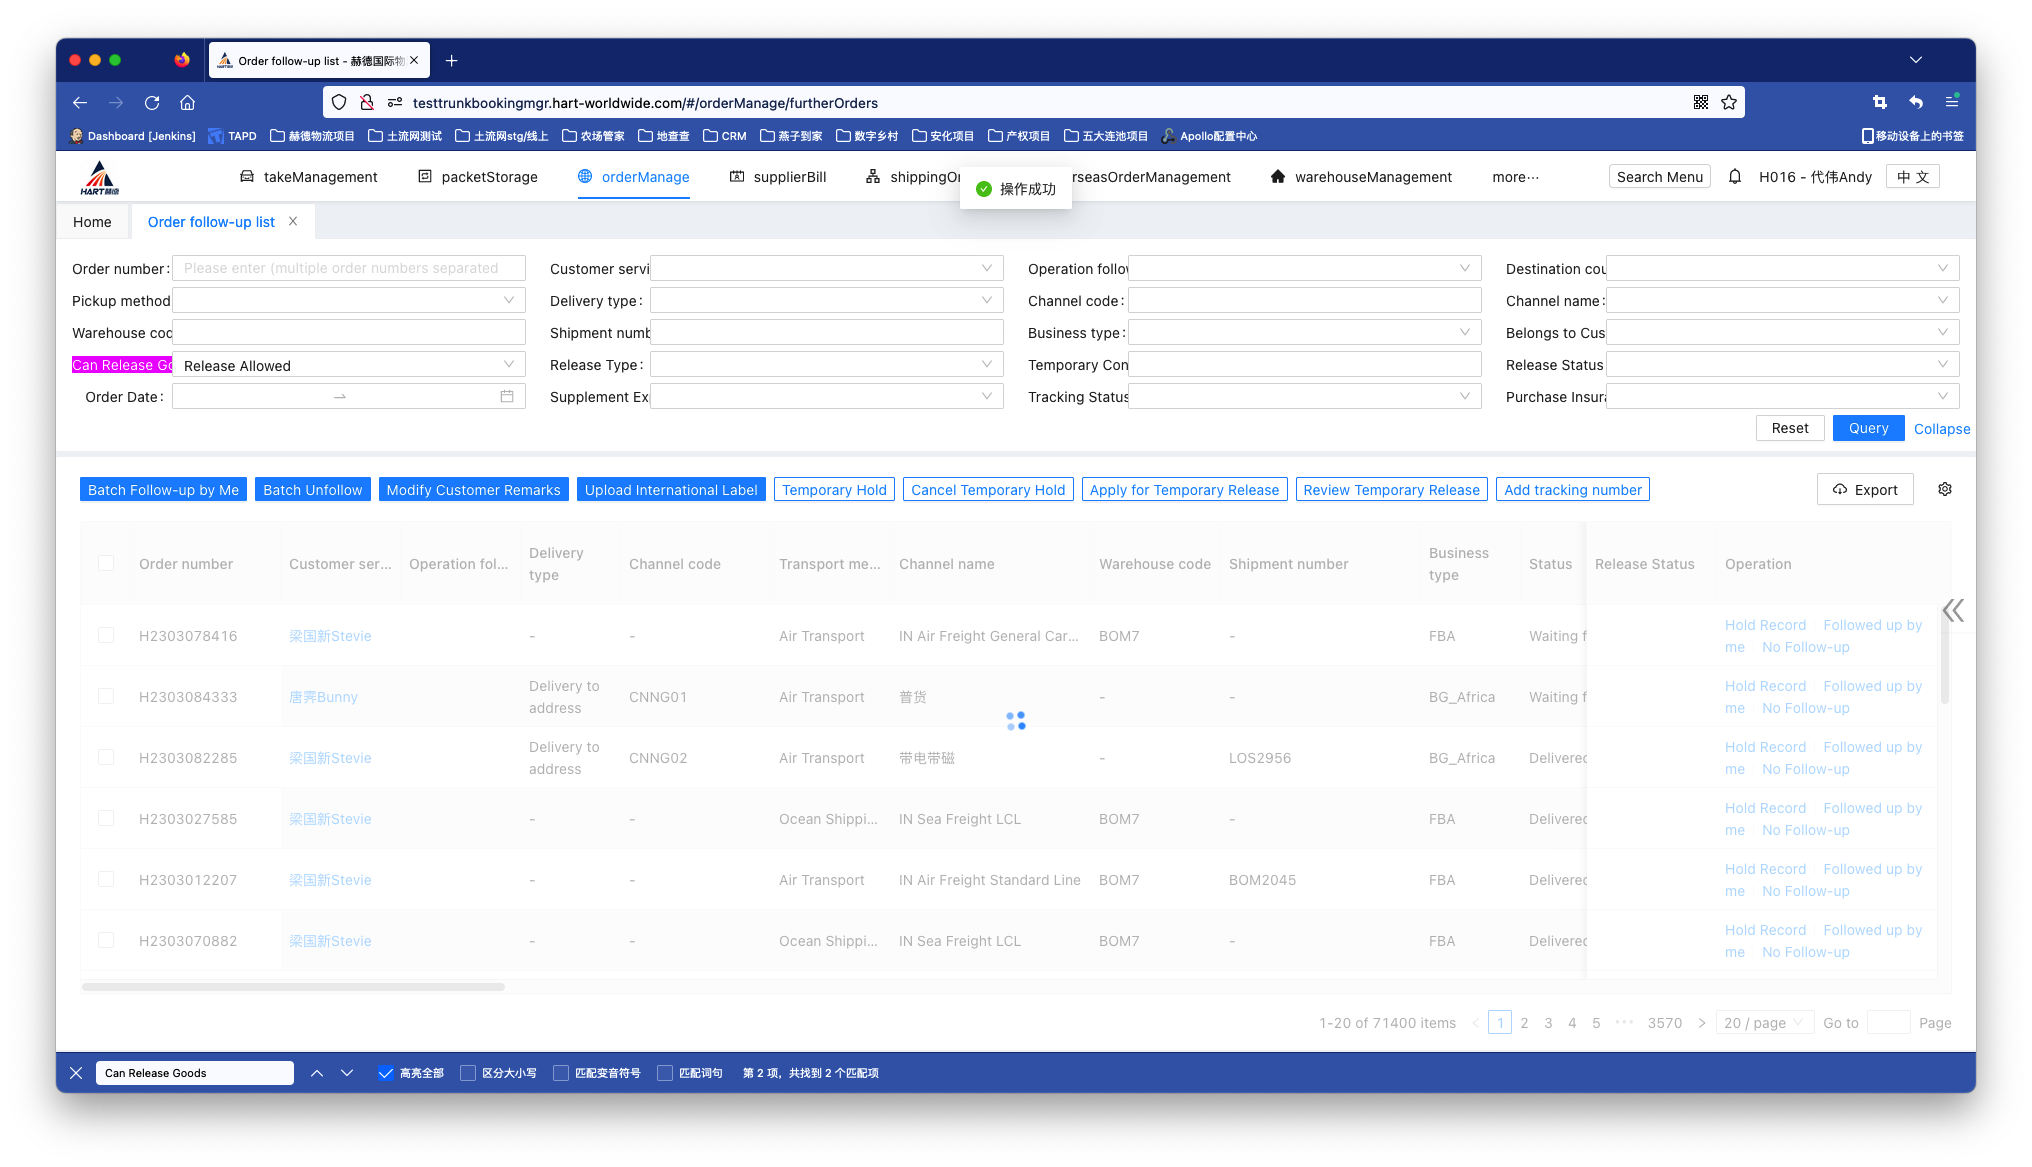Open table column settings gear icon
Image resolution: width=2032 pixels, height=1167 pixels.
pyautogui.click(x=1945, y=489)
